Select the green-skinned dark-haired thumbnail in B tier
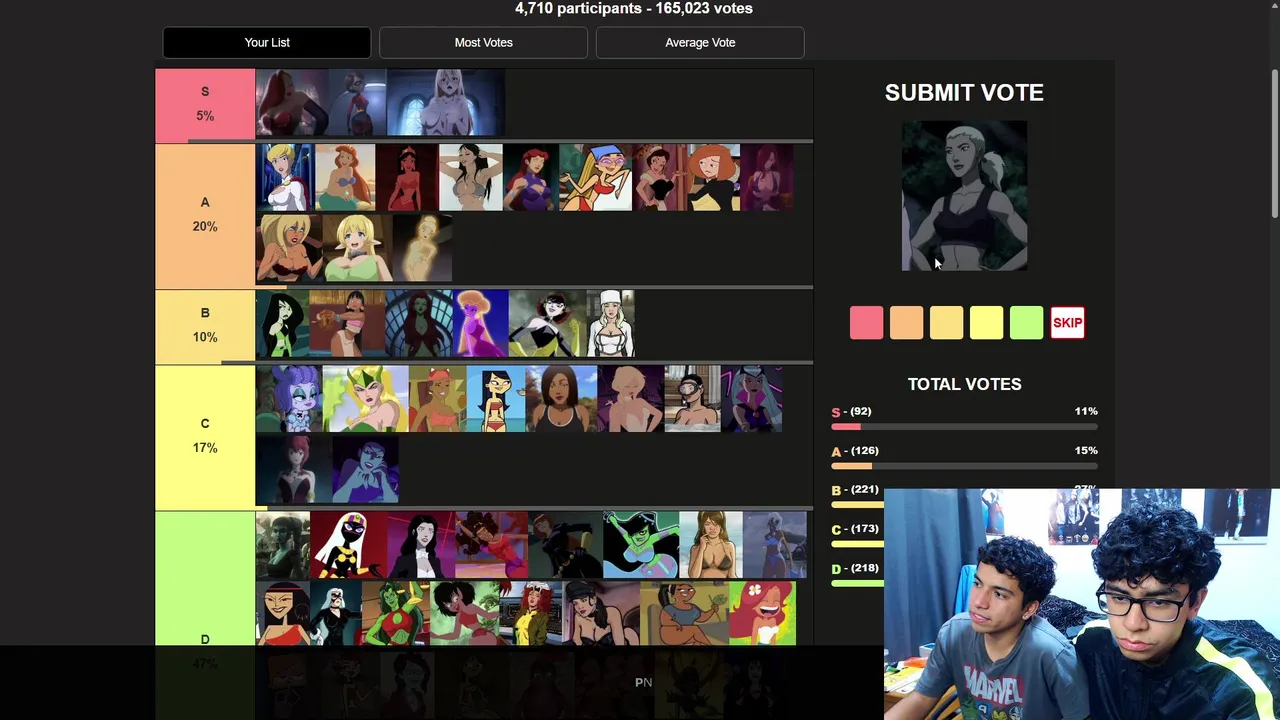 (x=282, y=324)
